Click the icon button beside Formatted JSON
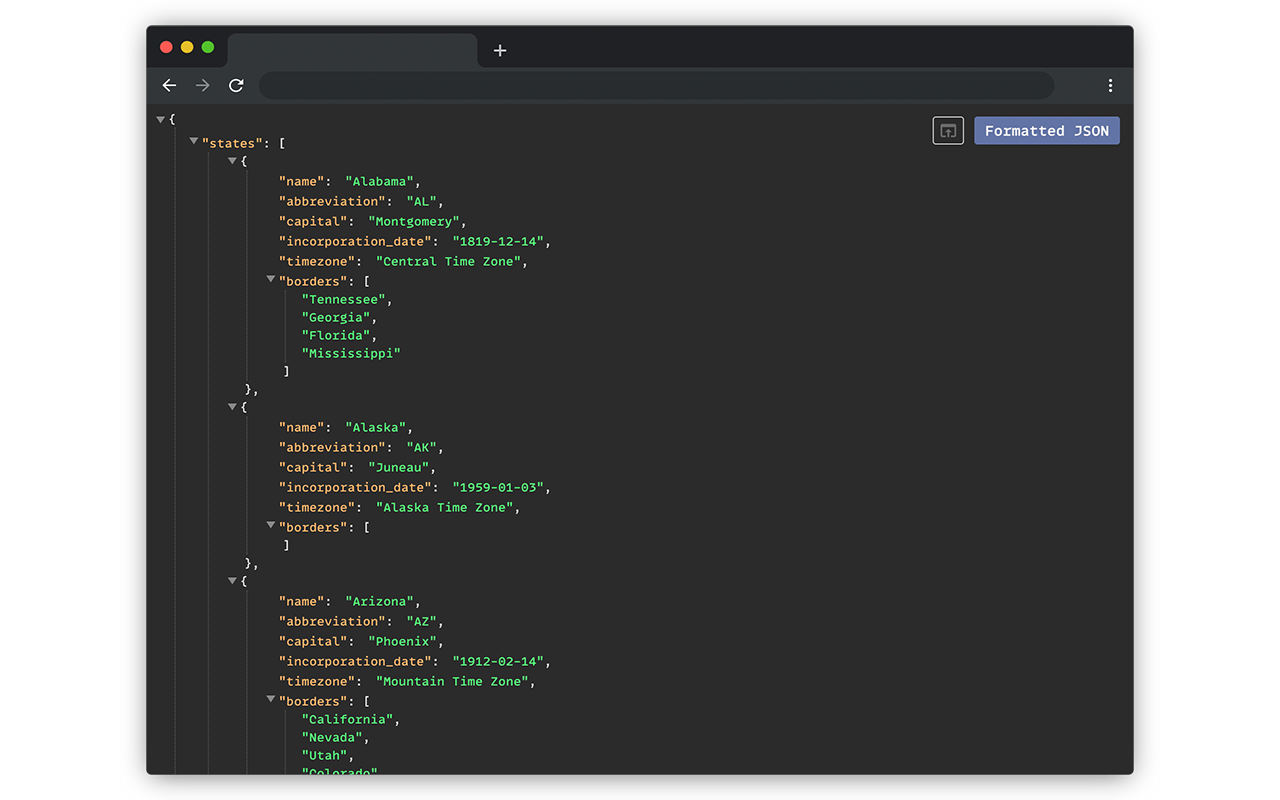 pos(948,131)
